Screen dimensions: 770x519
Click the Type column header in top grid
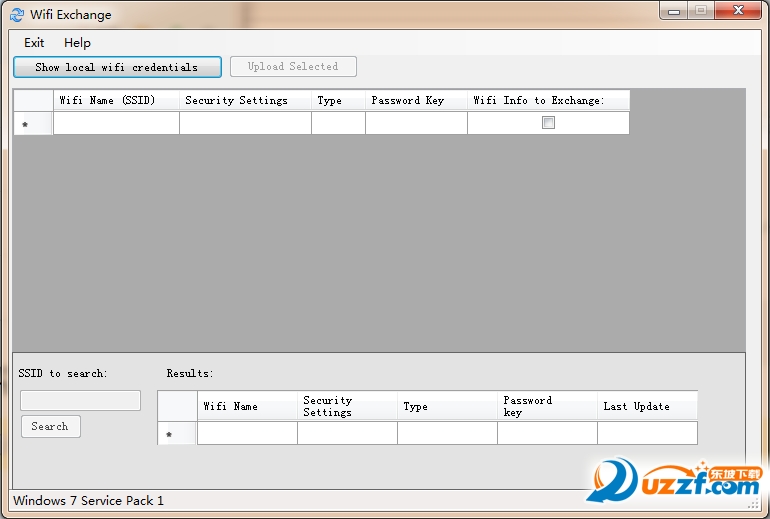(338, 100)
